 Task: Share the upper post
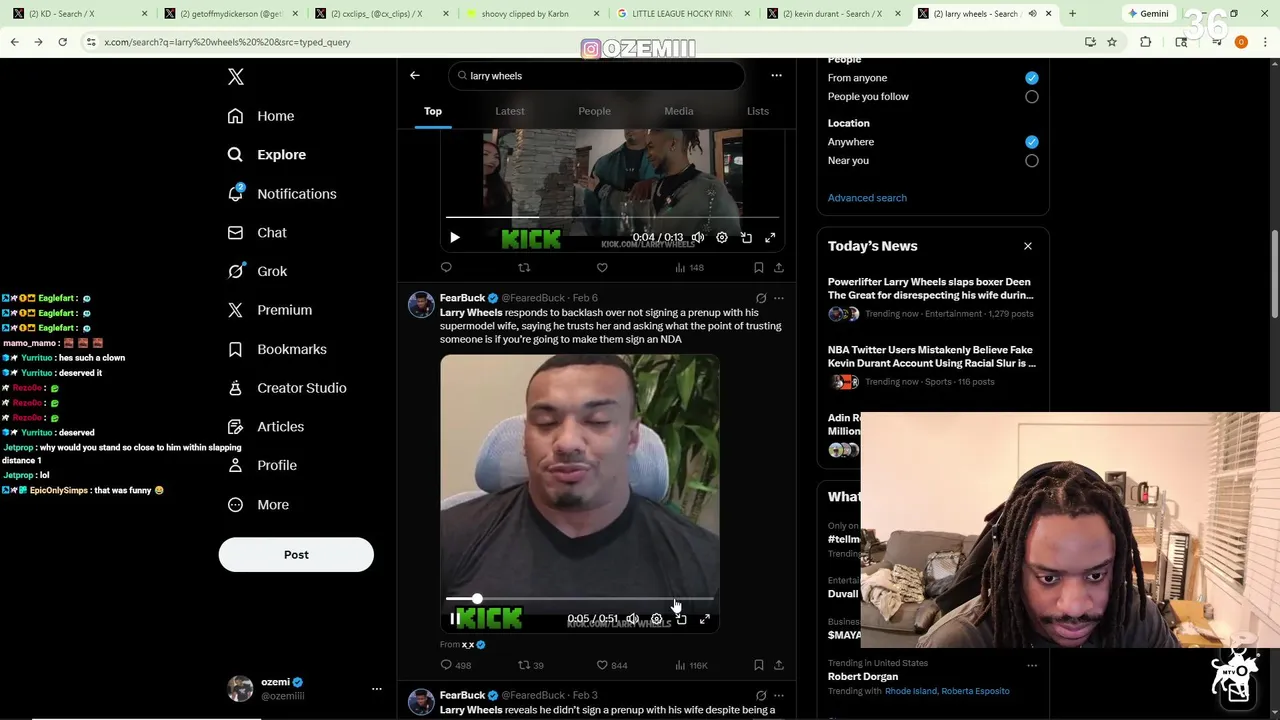(x=779, y=267)
